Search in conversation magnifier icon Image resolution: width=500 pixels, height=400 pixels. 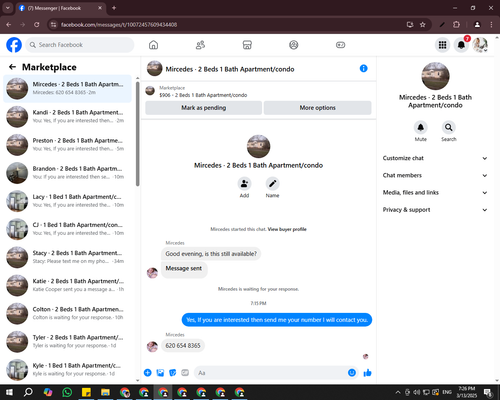pyautogui.click(x=449, y=127)
